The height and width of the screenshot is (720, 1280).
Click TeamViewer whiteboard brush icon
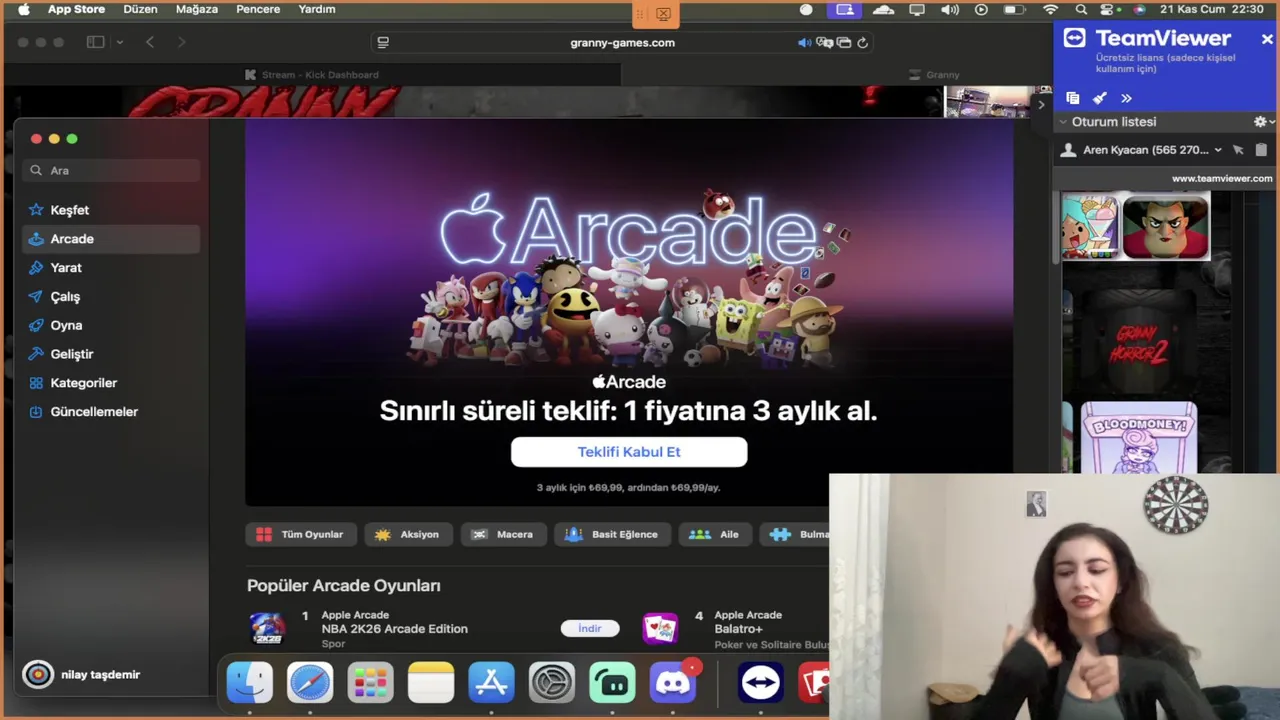[x=1099, y=98]
